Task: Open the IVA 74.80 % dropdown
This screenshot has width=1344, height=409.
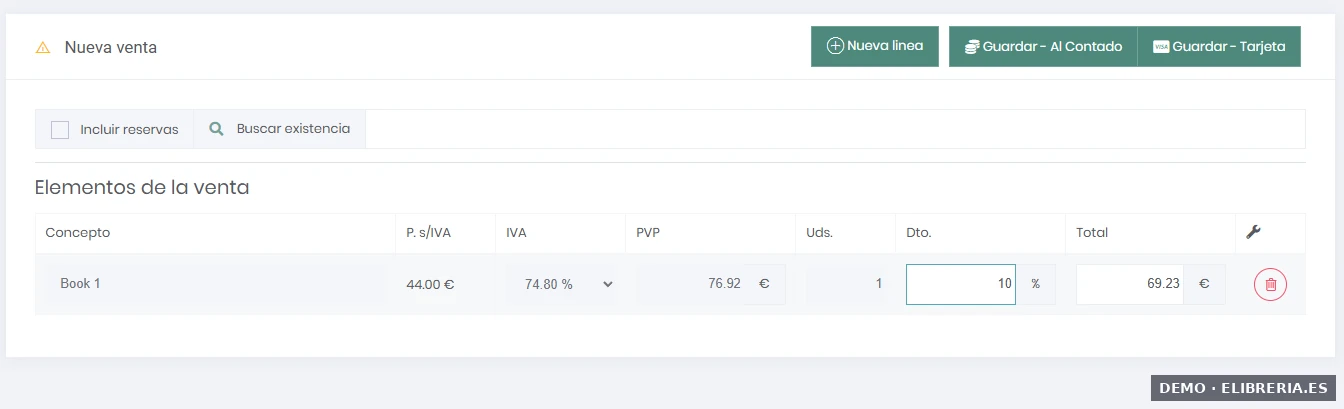Action: pyautogui.click(x=565, y=284)
